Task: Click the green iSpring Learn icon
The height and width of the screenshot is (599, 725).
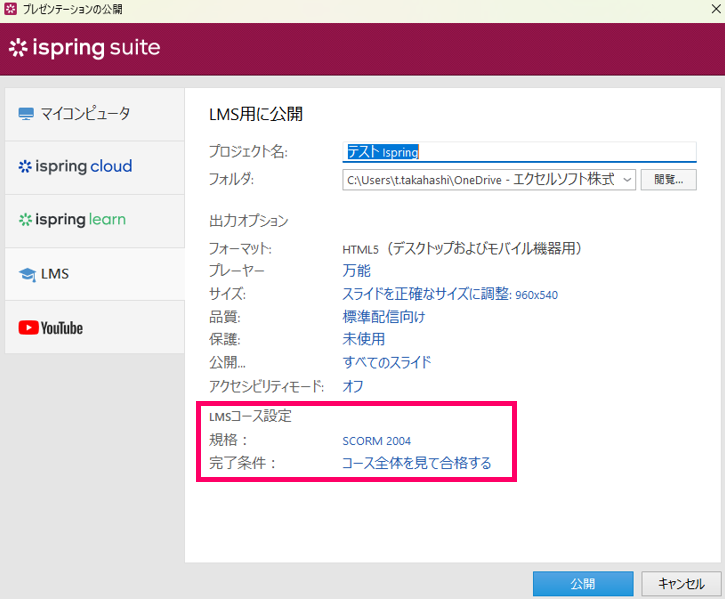Action: click(25, 220)
